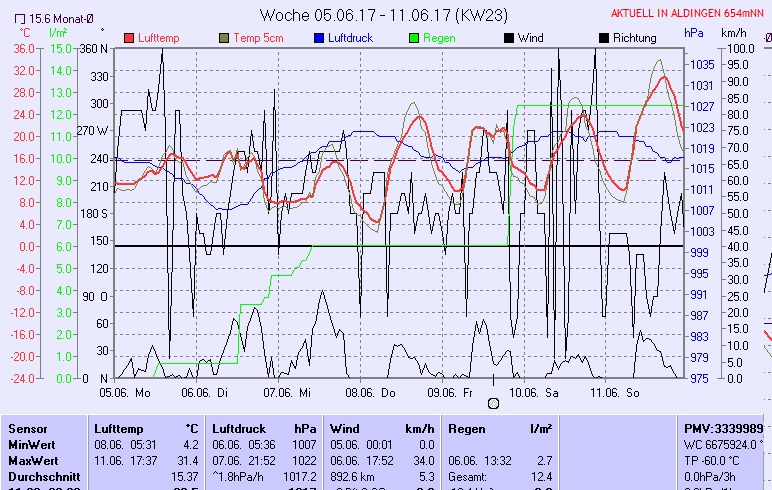Viewport: 772px width, 490px height.
Task: Click the AKTUELL IN ALDINGEN 654mNN link
Action: 690,13
